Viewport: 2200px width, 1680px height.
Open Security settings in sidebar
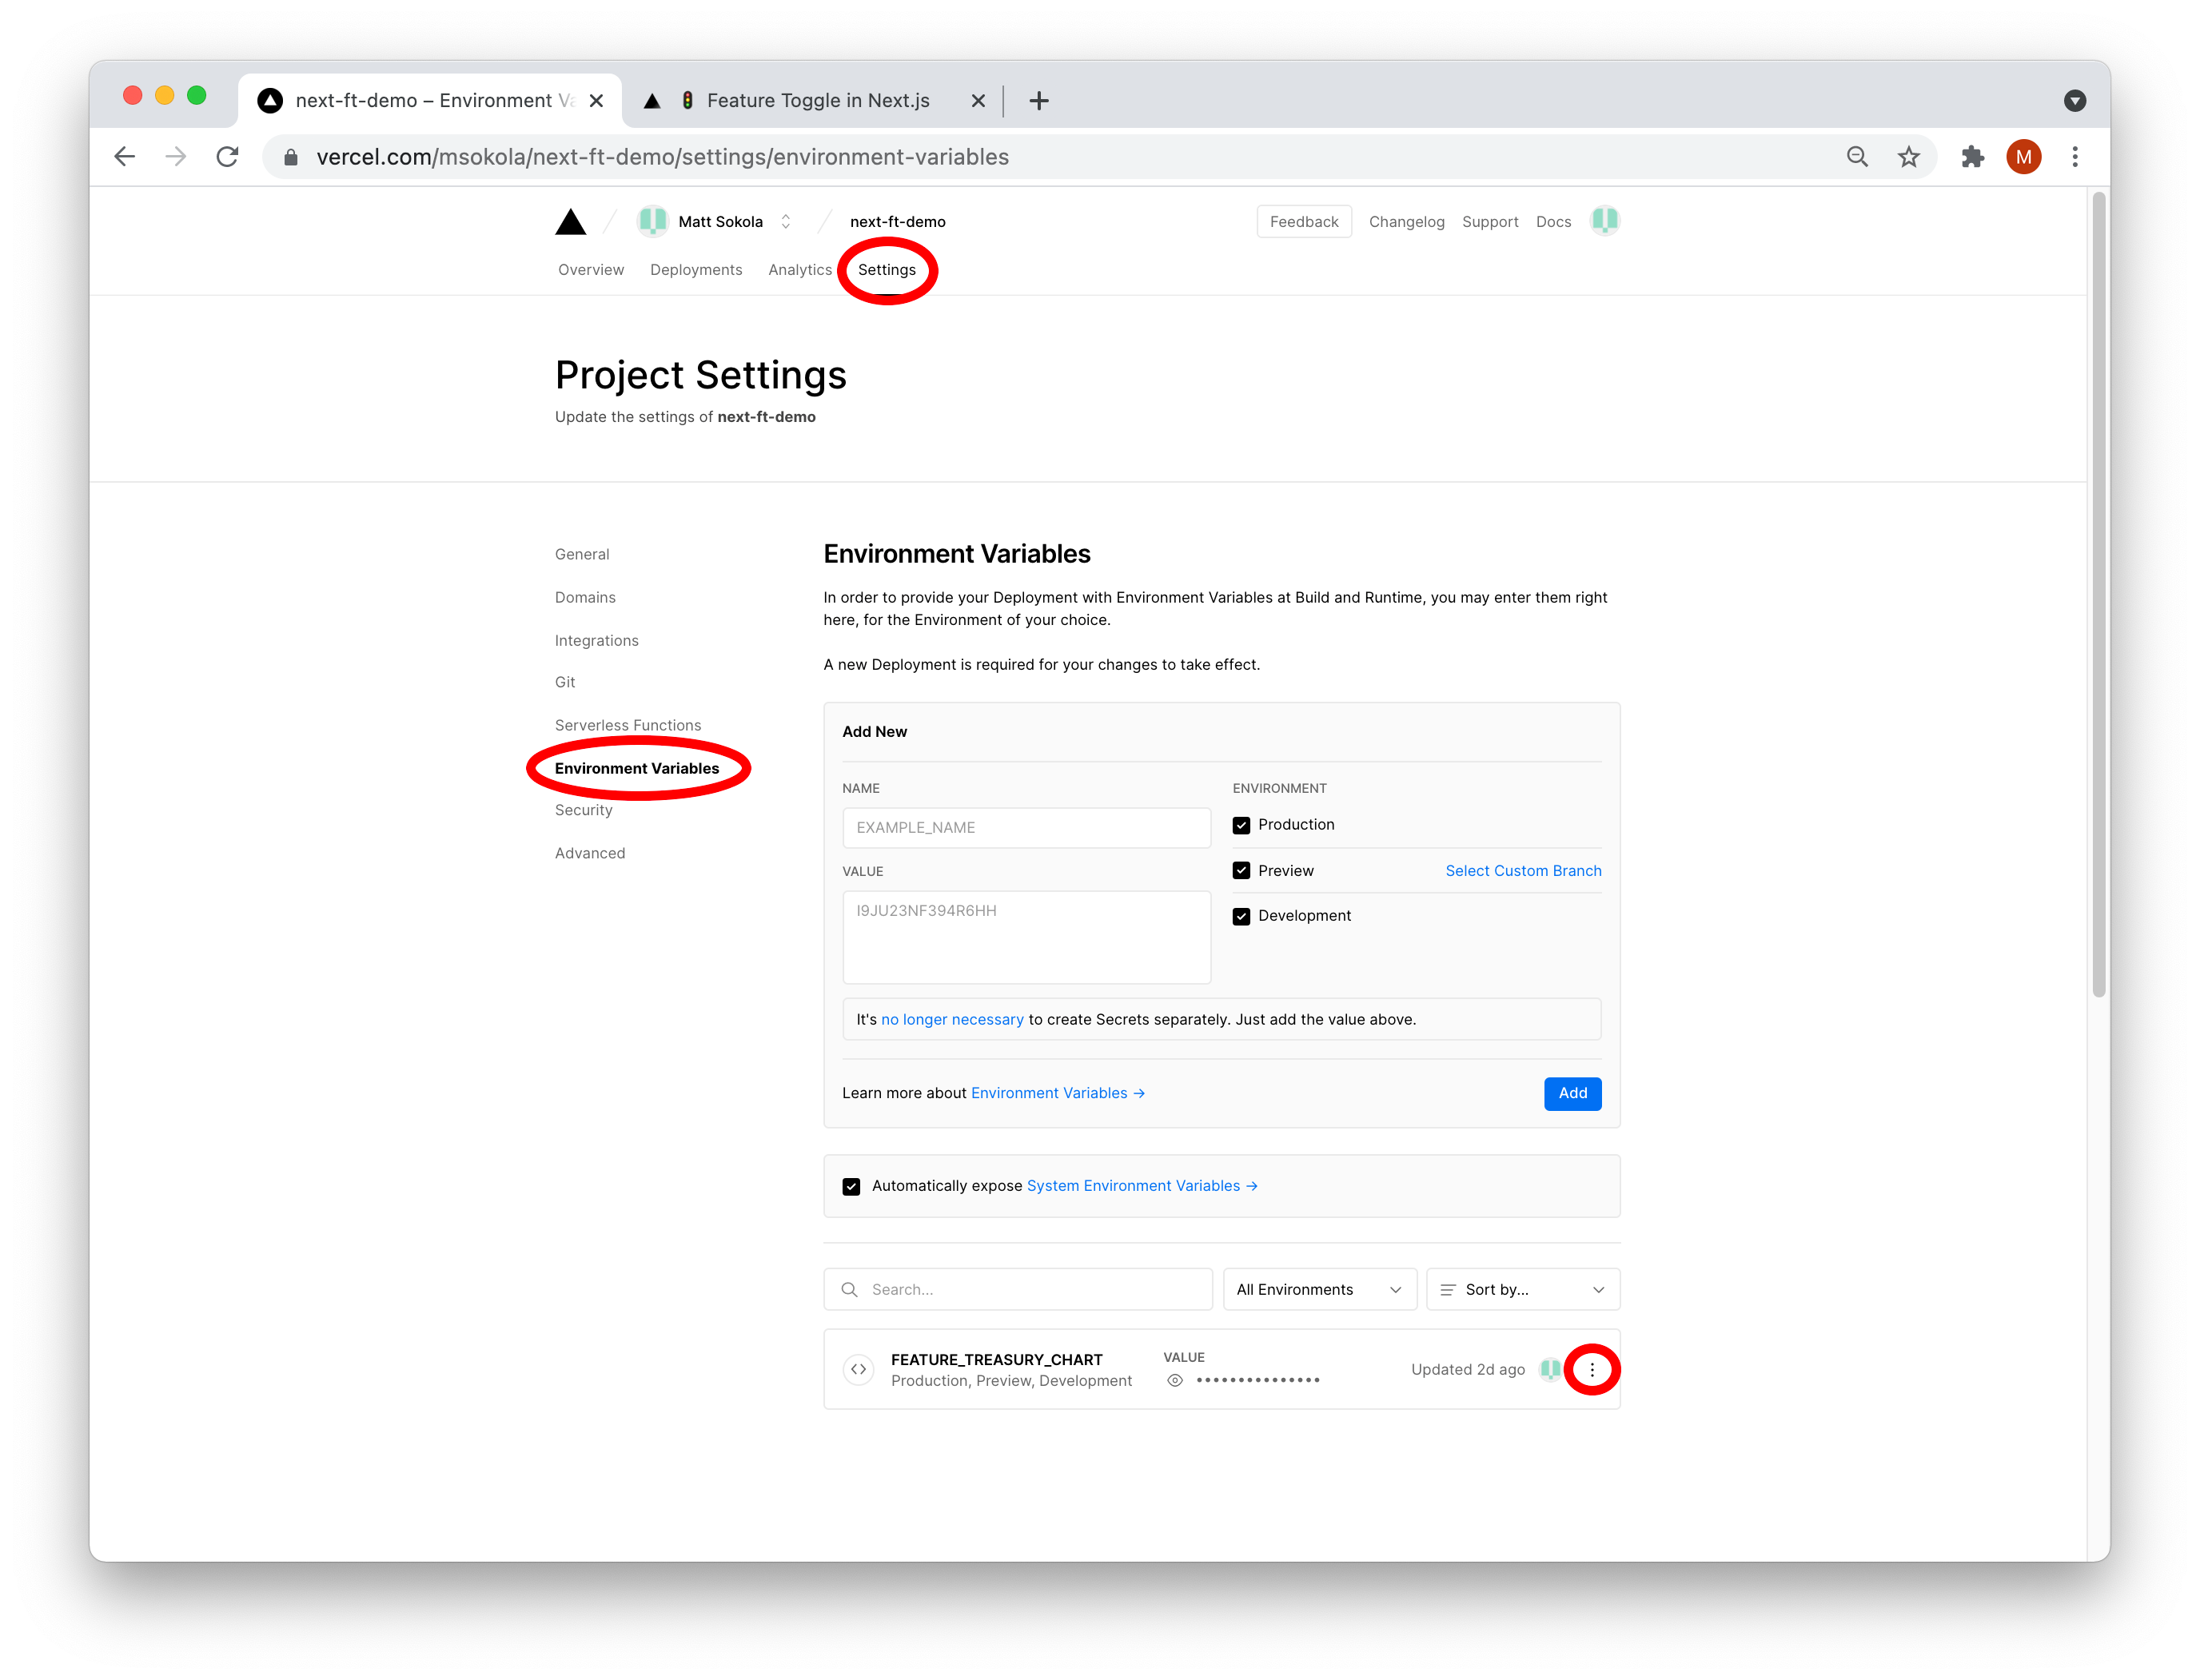point(583,810)
